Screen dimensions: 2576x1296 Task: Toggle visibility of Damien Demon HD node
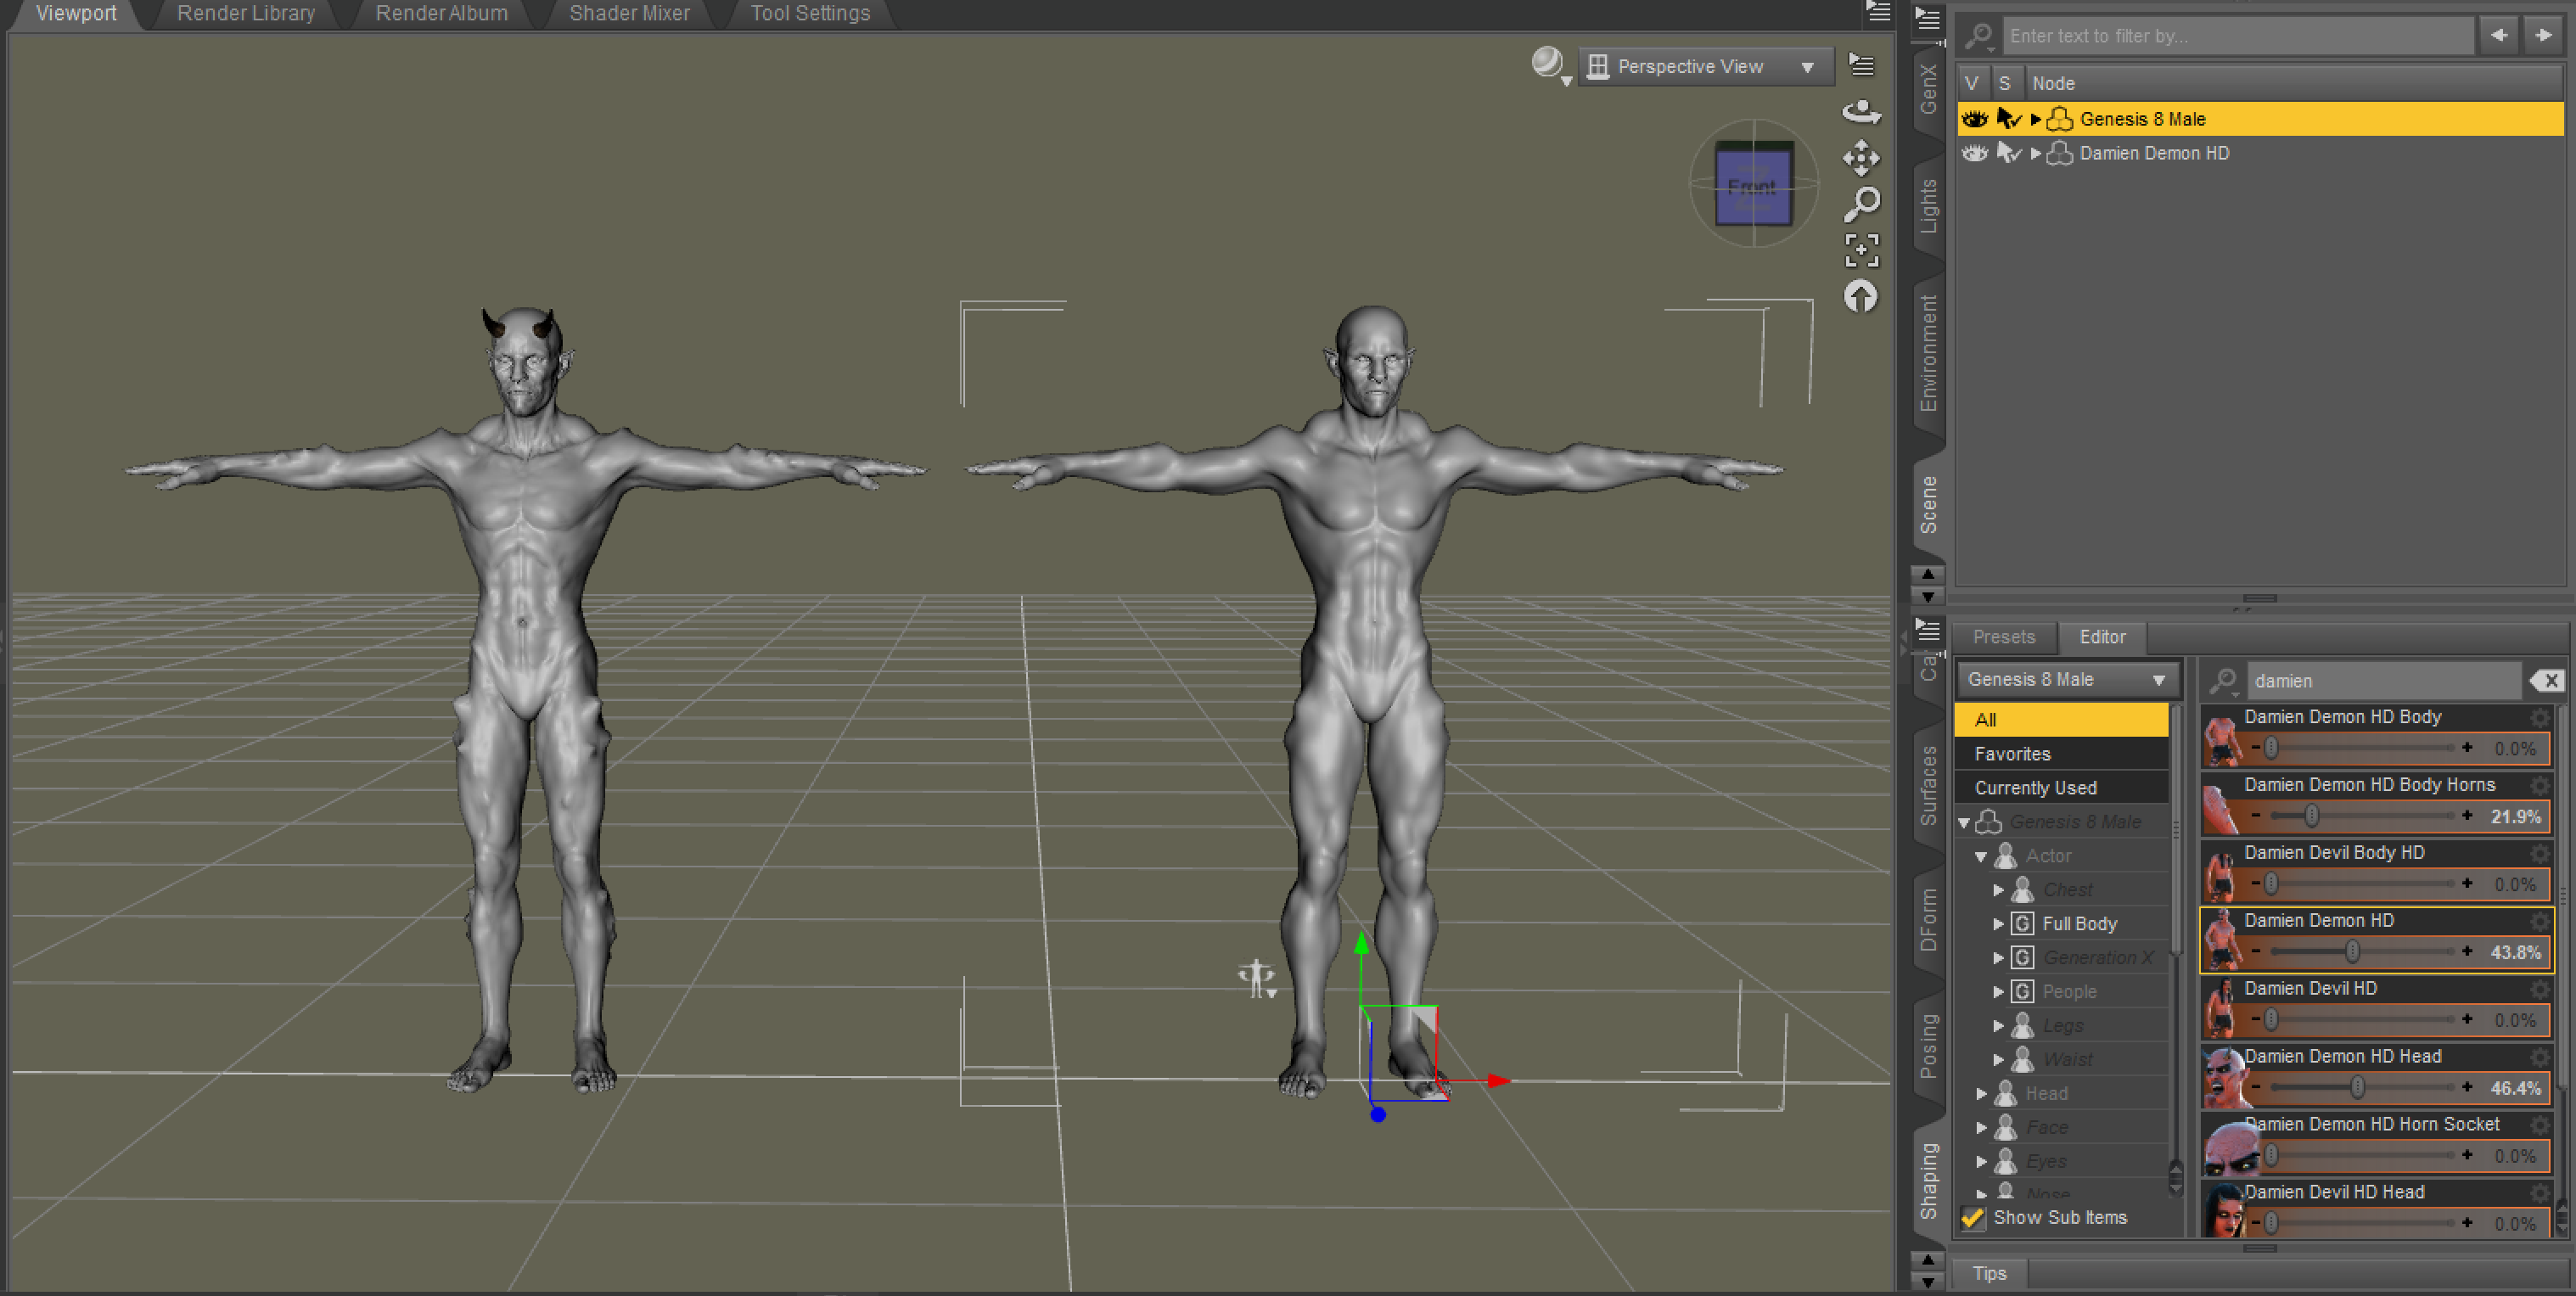click(1974, 153)
